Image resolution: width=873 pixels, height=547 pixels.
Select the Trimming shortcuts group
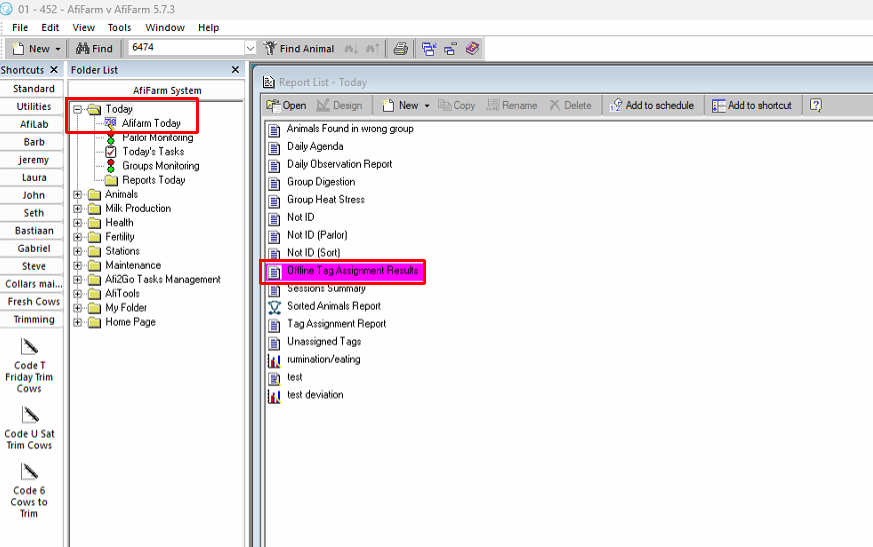click(32, 319)
